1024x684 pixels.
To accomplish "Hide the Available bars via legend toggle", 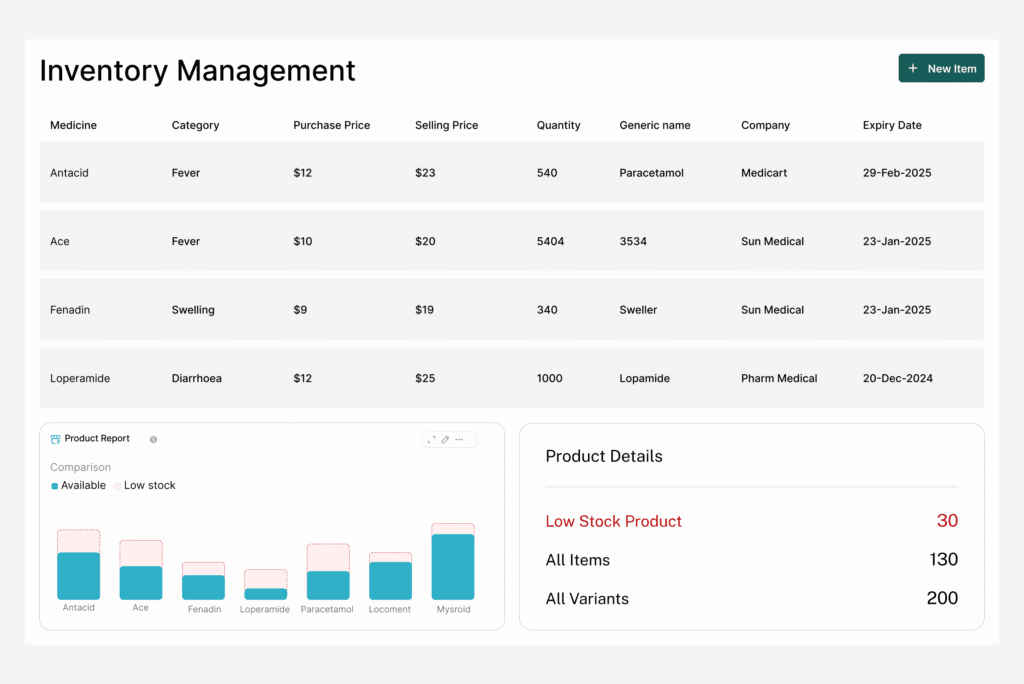I will [x=78, y=485].
